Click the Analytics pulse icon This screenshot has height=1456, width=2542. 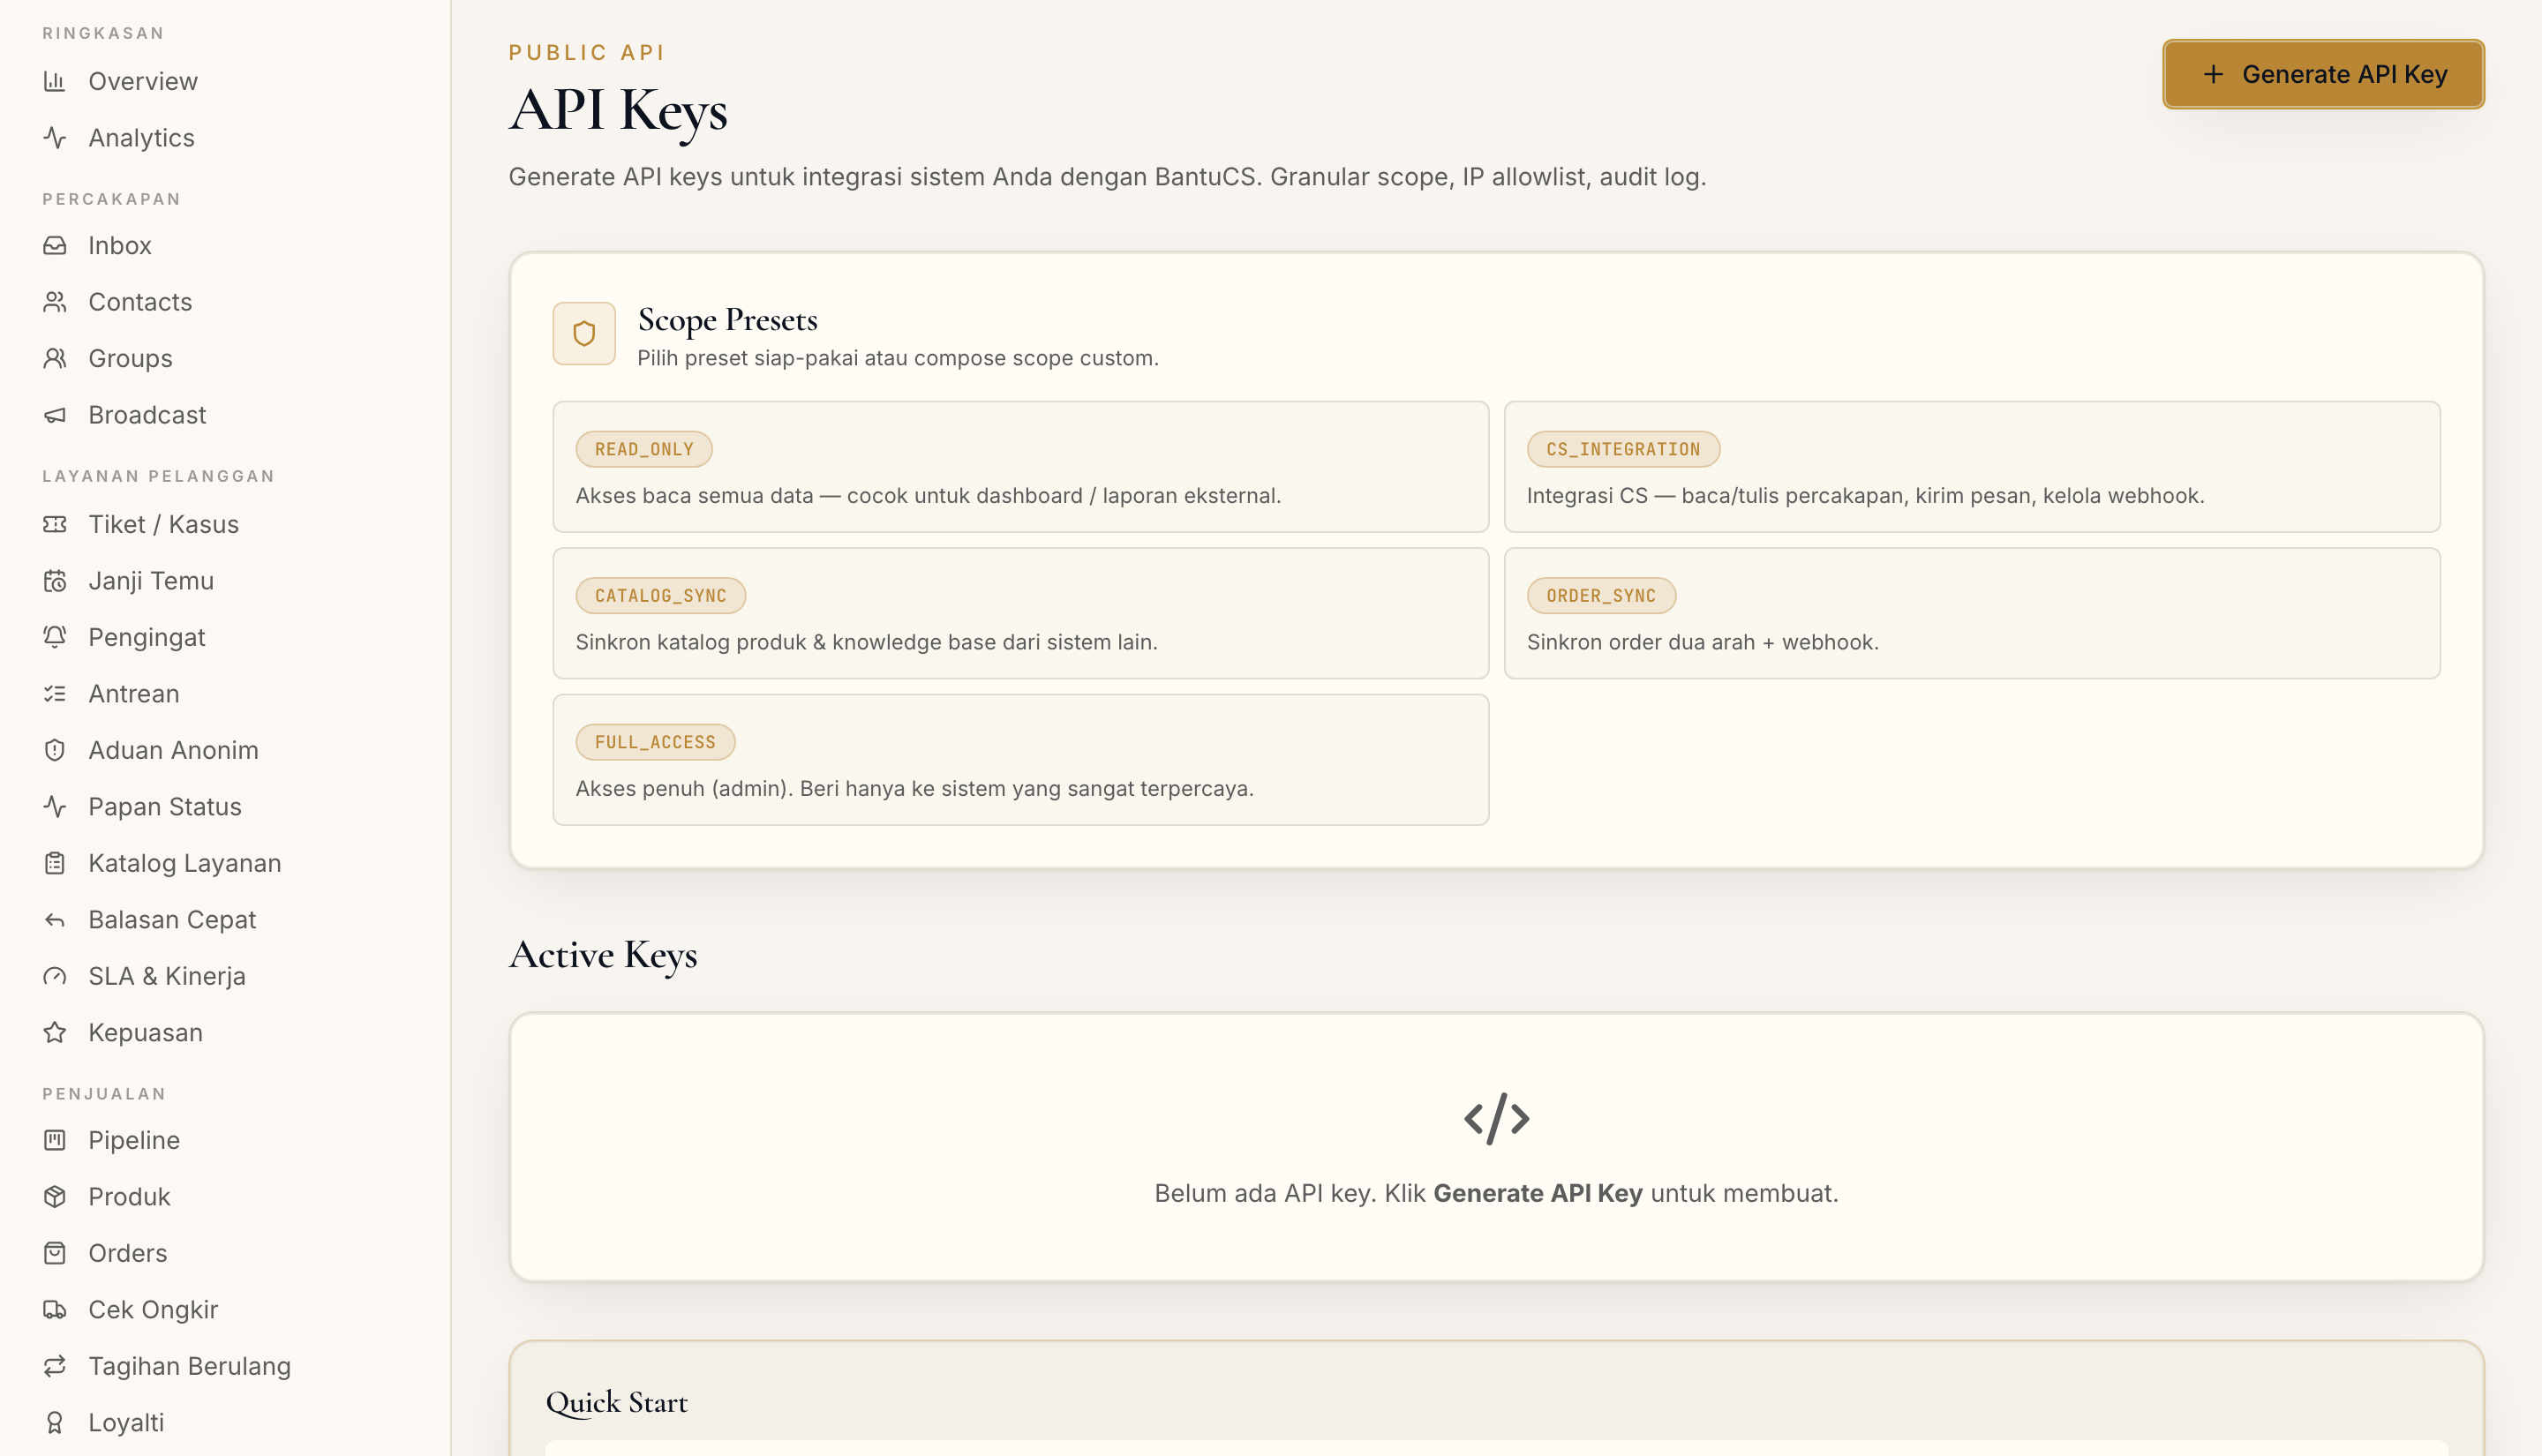tap(55, 138)
